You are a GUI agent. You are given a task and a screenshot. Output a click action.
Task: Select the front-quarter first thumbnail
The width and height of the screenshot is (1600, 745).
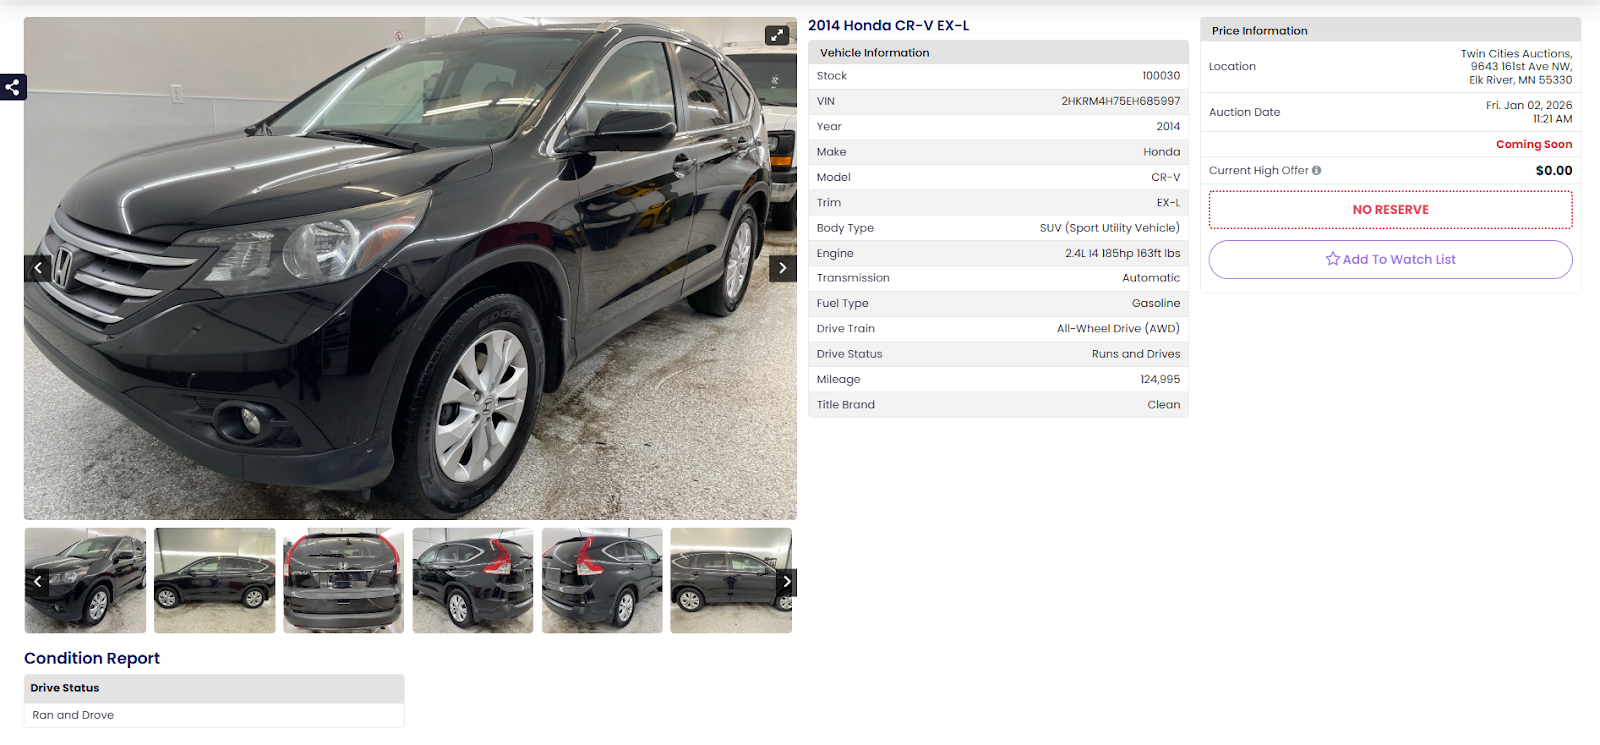[x=86, y=581]
